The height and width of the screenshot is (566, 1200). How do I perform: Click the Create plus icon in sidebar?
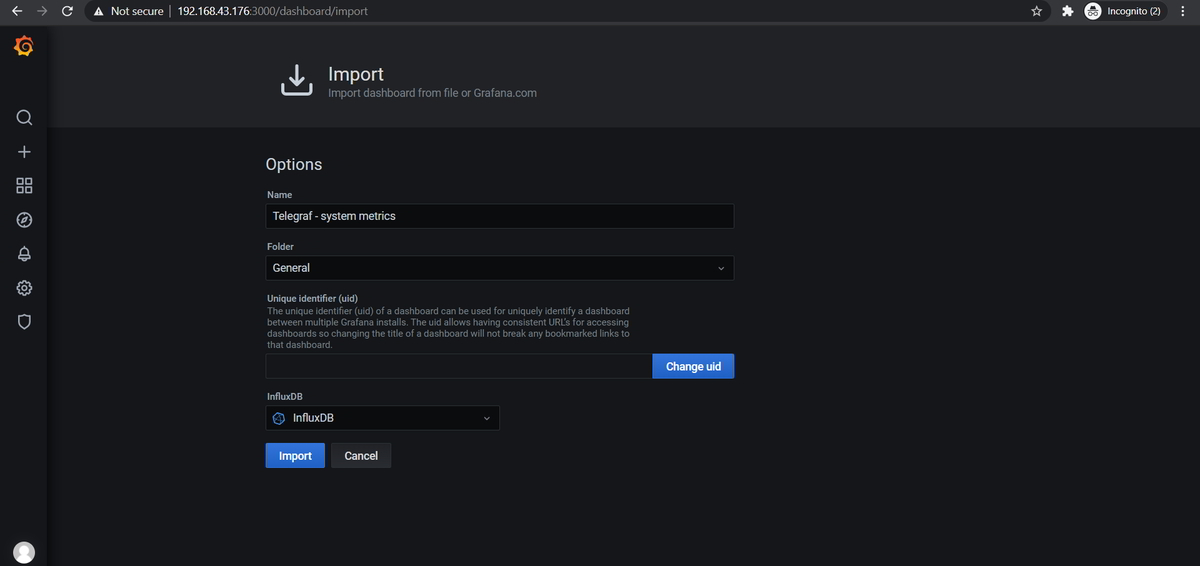point(24,151)
